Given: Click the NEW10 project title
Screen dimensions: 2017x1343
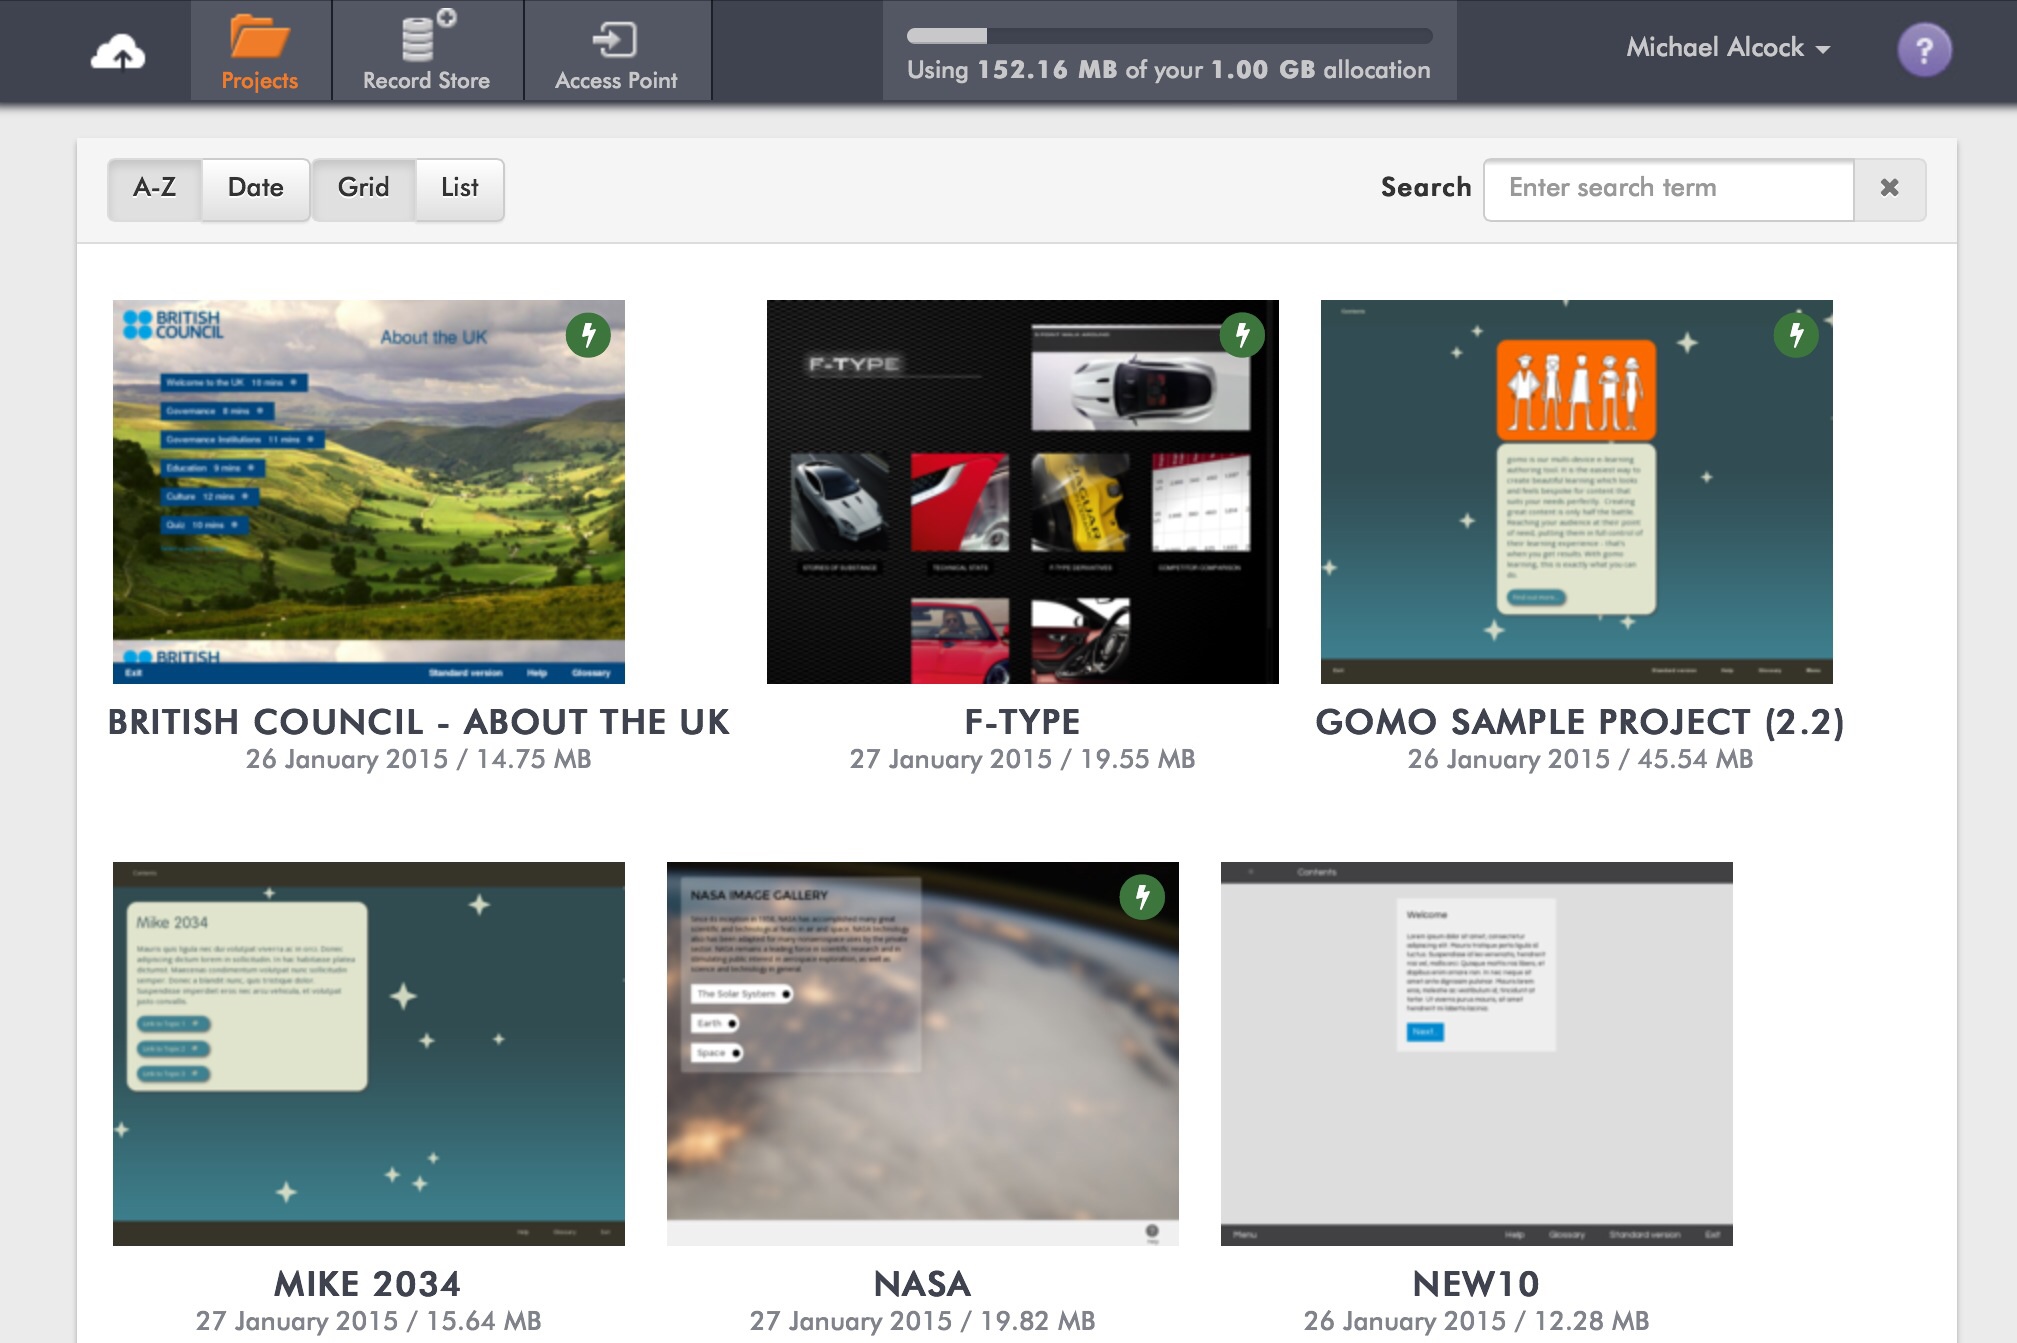Looking at the screenshot, I should click(1477, 1284).
